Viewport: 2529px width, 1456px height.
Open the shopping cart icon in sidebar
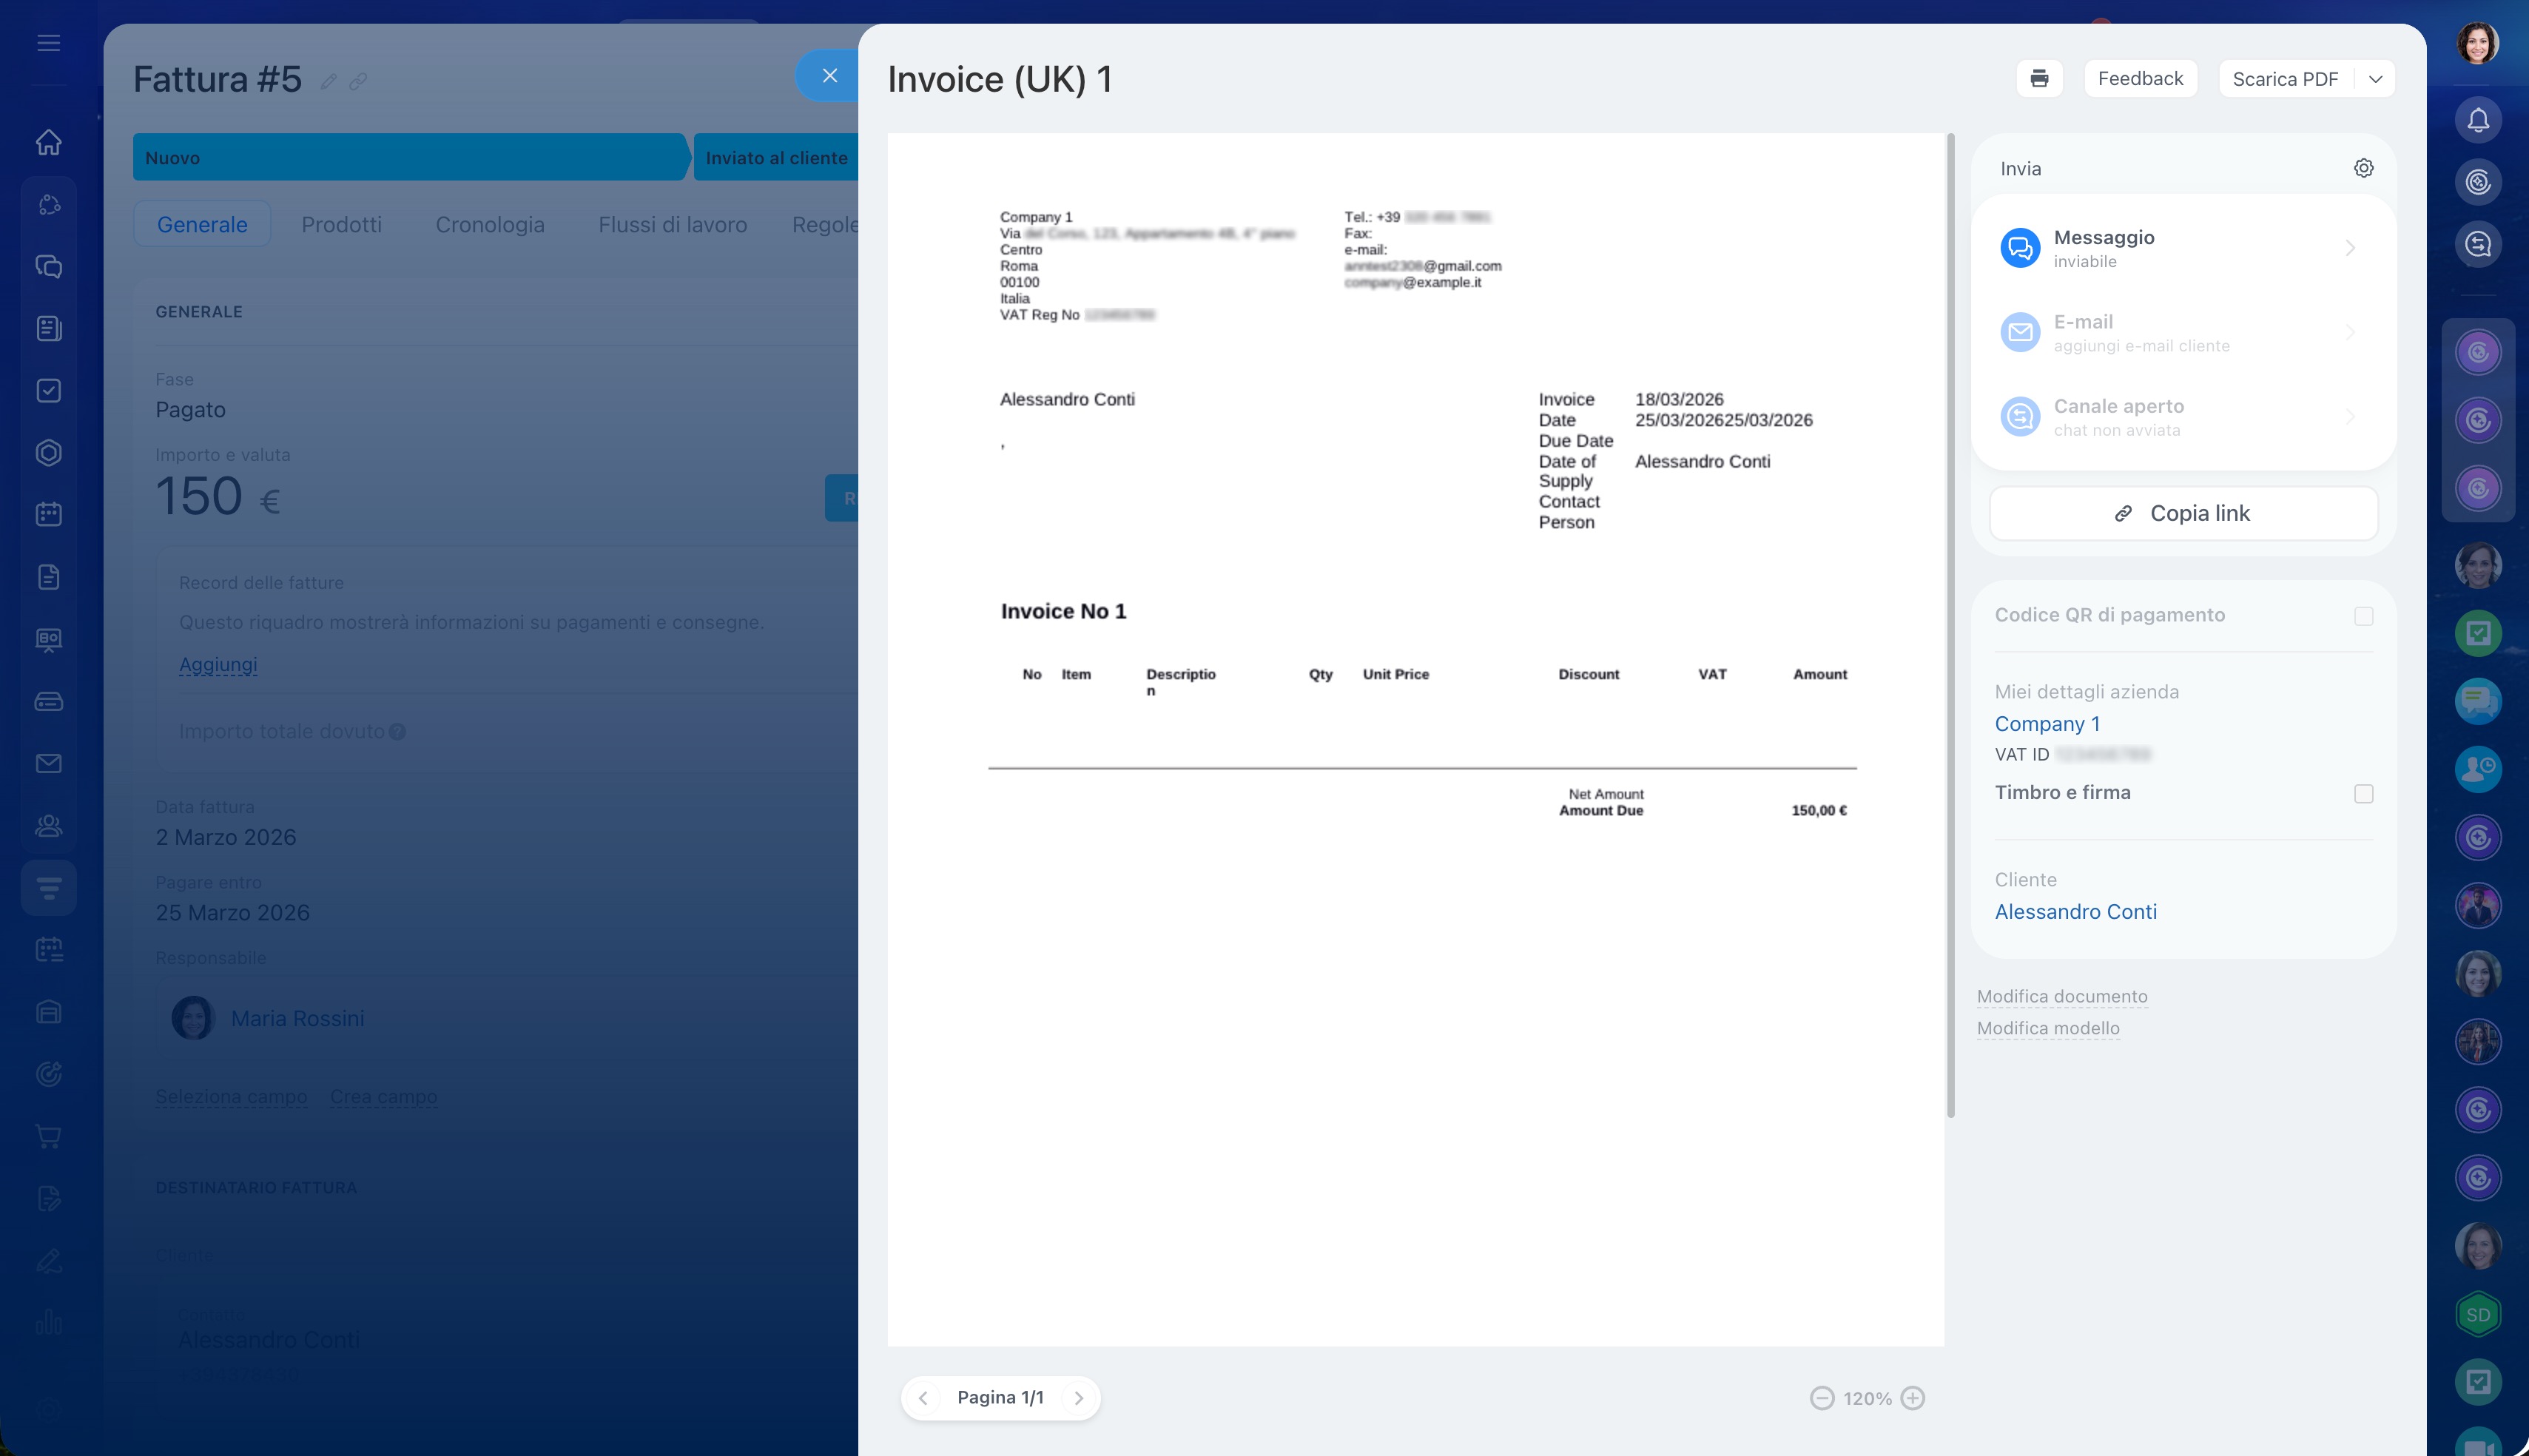[49, 1136]
